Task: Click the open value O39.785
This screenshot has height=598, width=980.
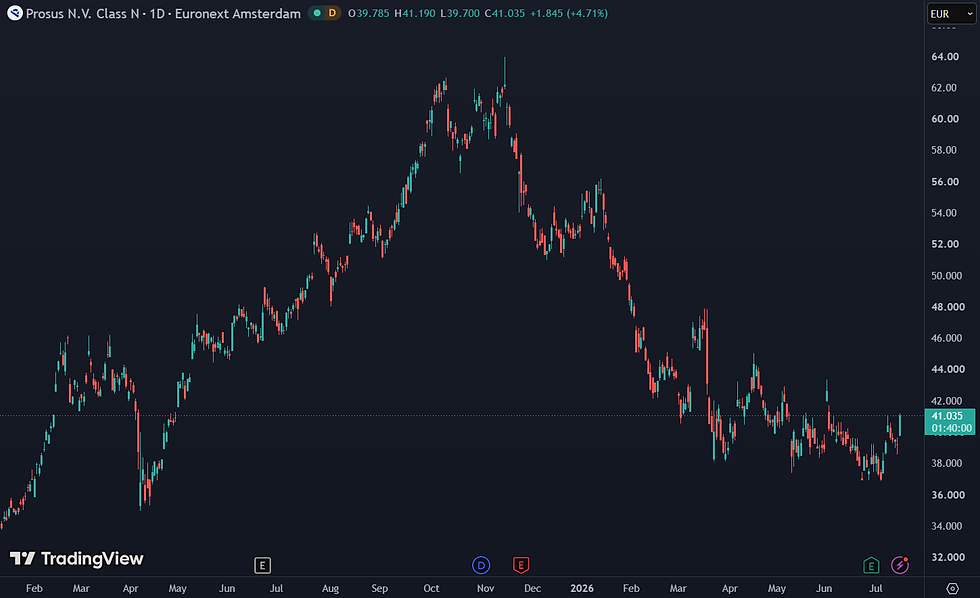Action: click(x=368, y=13)
